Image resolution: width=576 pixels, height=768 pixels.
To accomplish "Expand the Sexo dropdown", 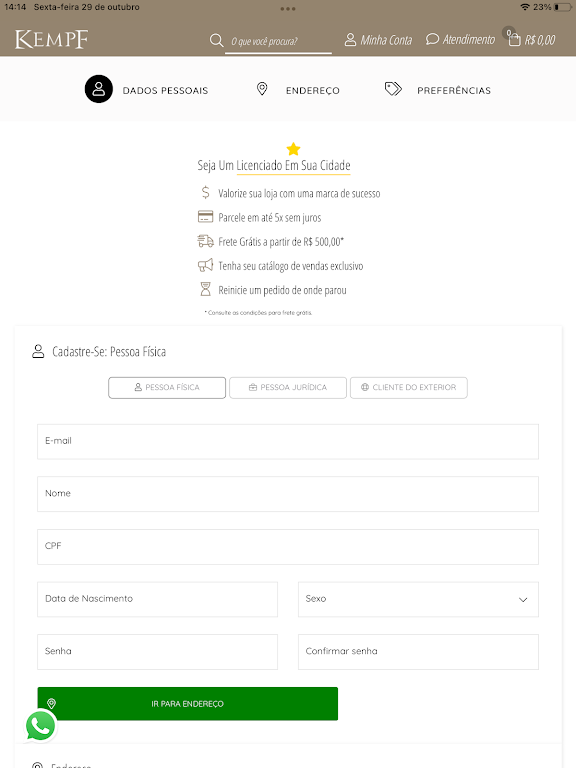I will (x=418, y=599).
